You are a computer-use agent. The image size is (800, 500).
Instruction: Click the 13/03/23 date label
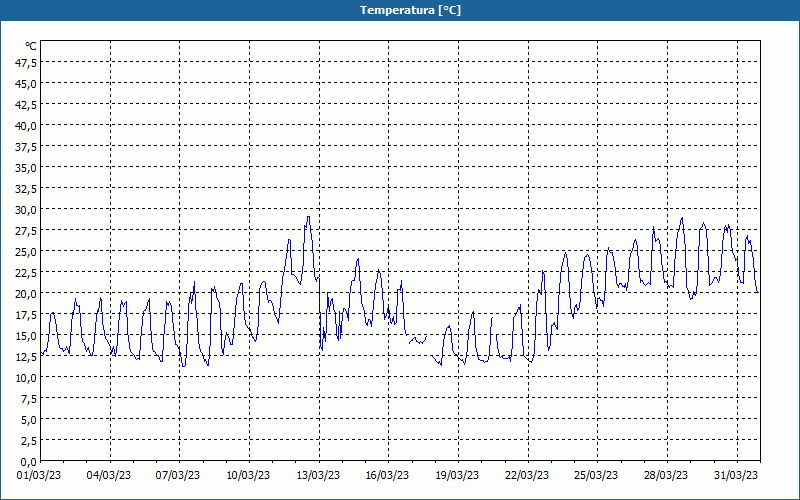(318, 476)
